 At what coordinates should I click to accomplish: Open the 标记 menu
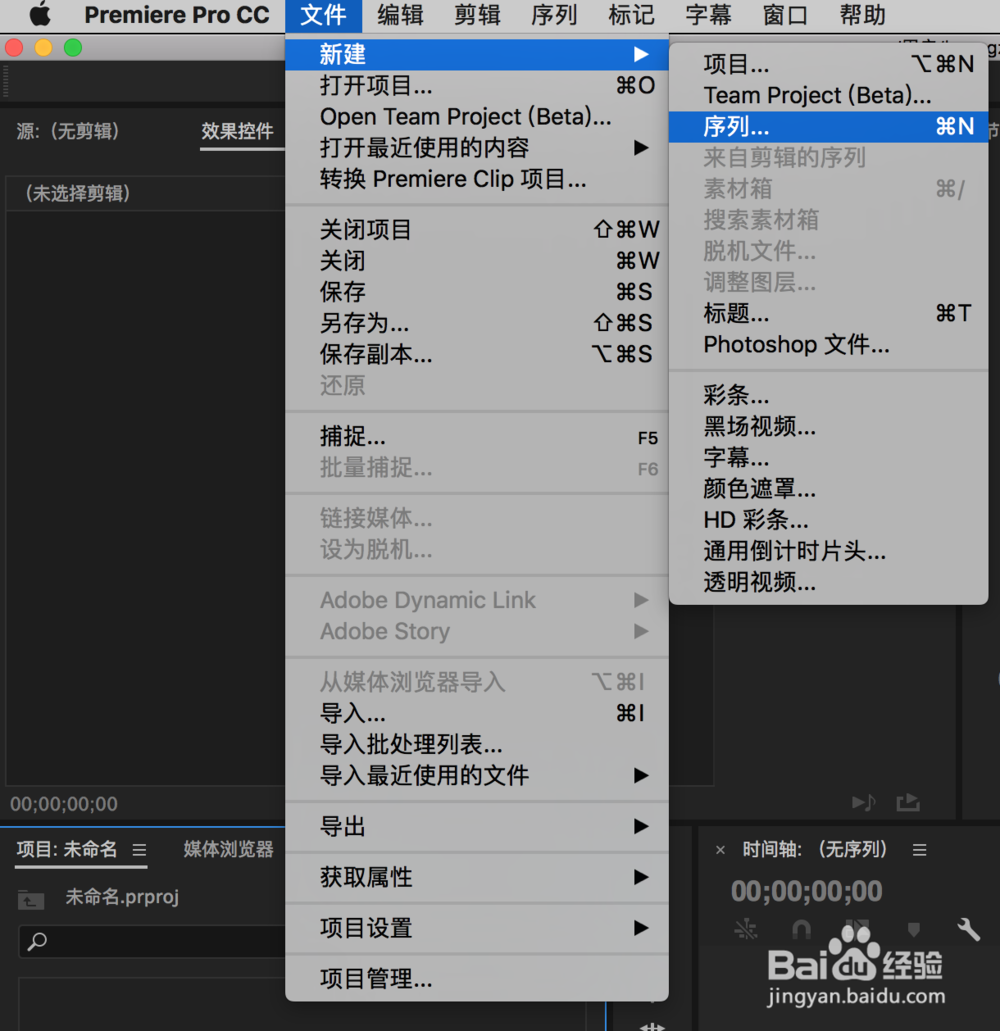pyautogui.click(x=631, y=15)
